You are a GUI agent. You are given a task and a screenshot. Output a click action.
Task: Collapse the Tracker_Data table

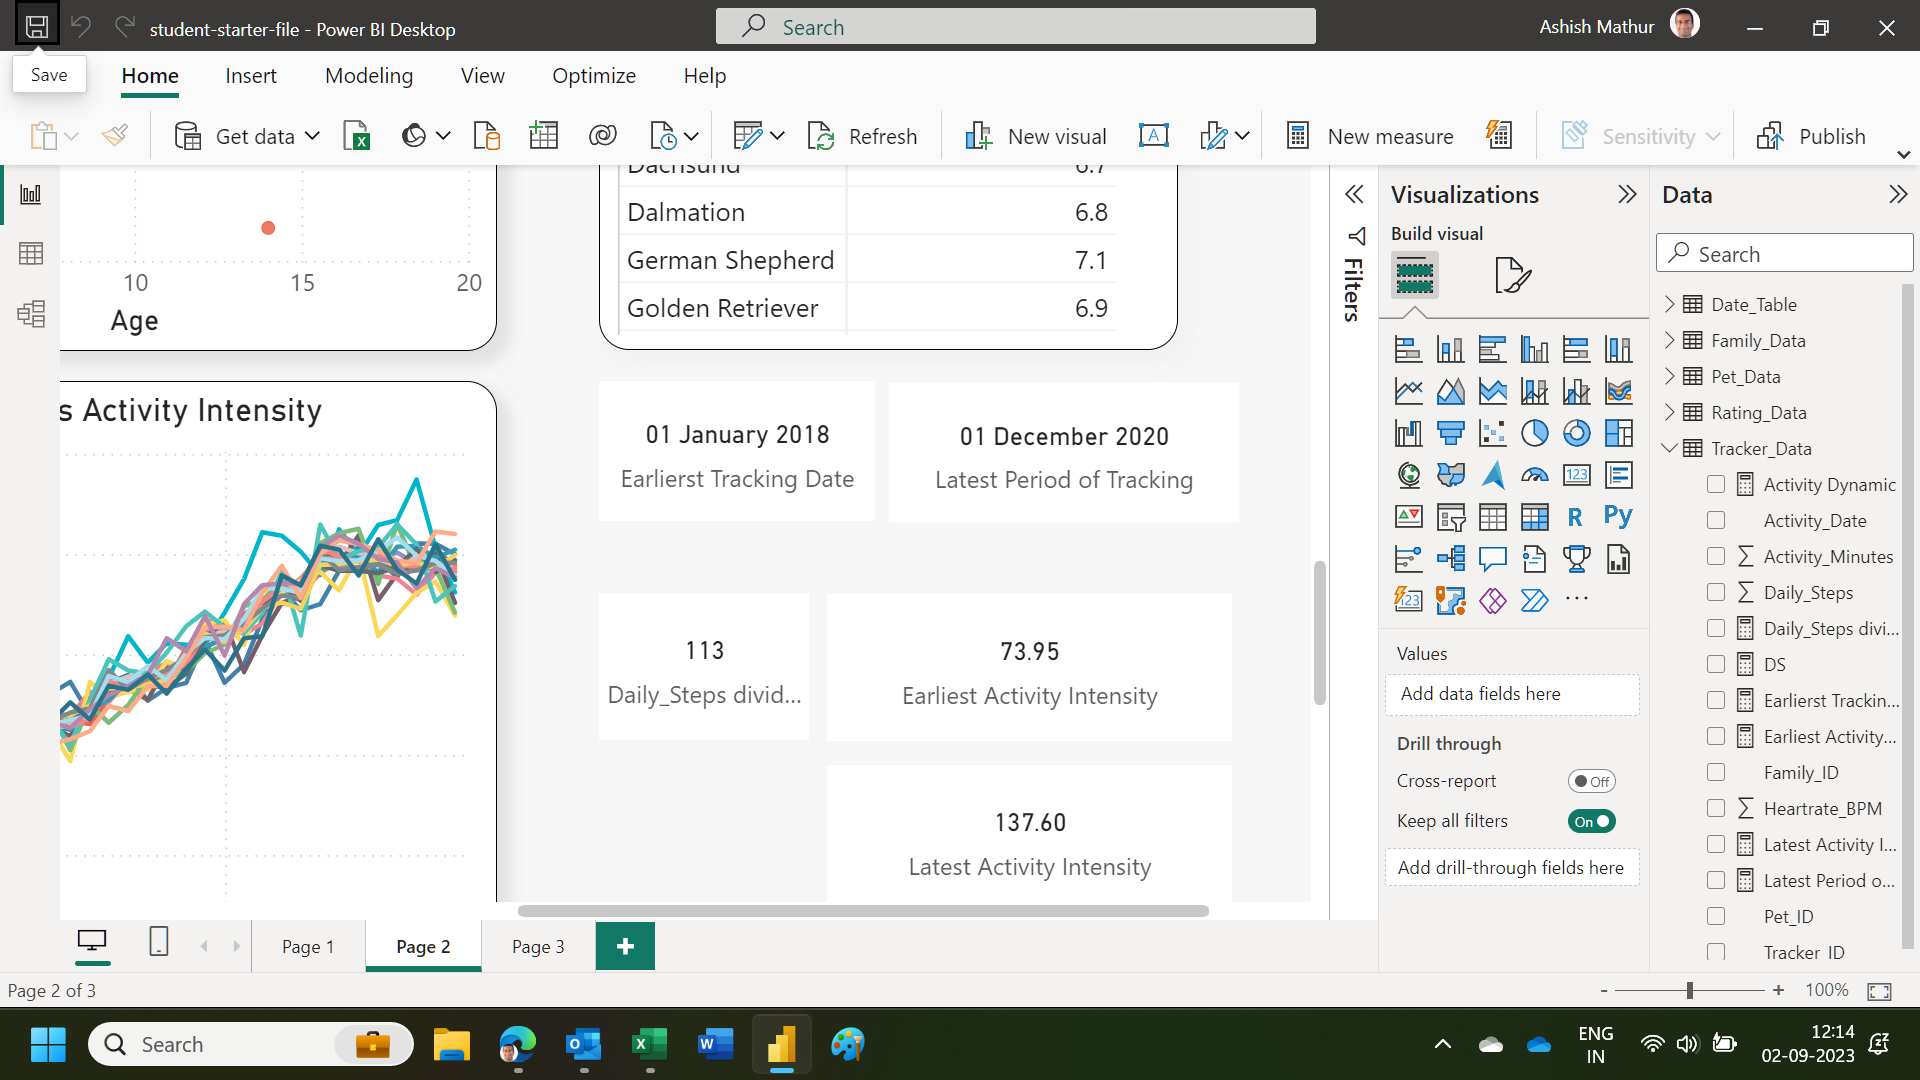(1669, 448)
